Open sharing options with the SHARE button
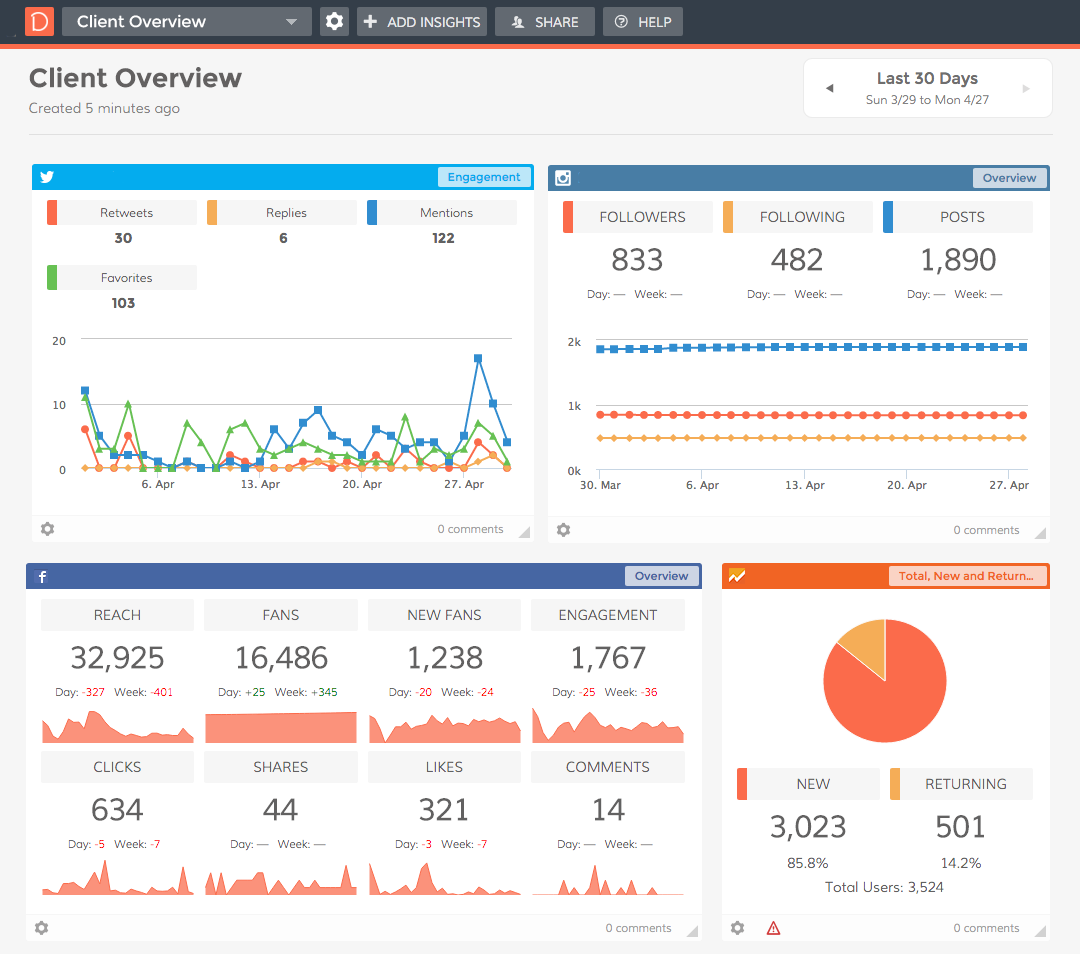The image size is (1080, 954). (544, 20)
